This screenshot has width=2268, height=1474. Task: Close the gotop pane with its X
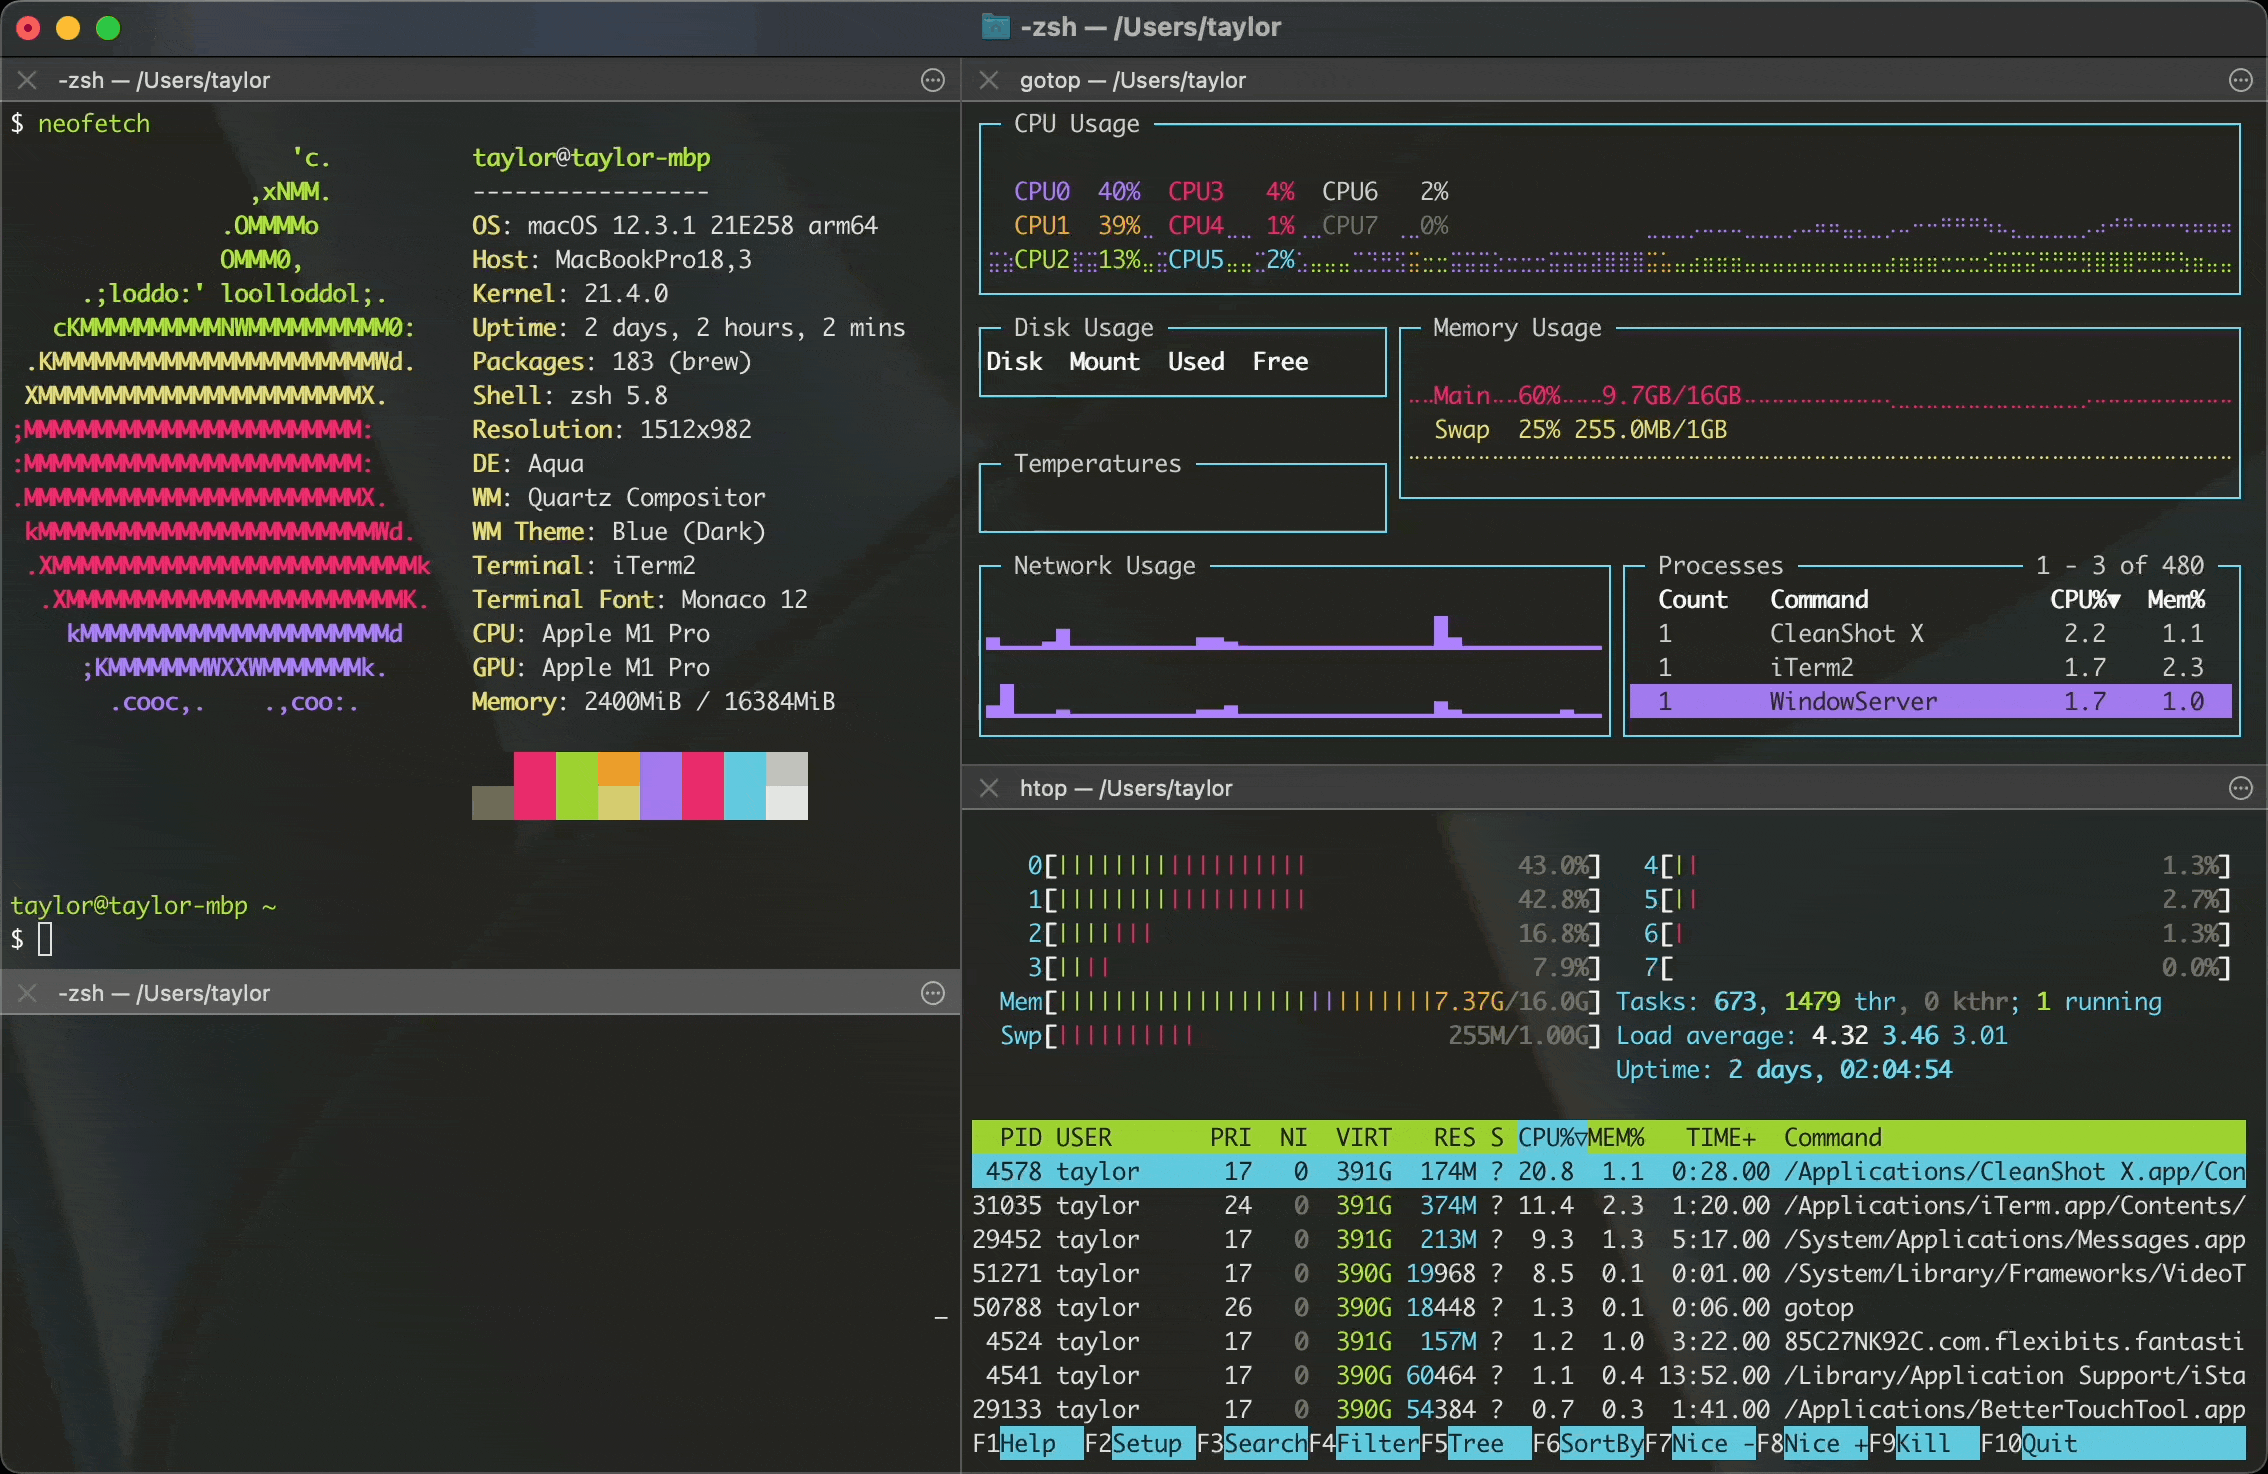coord(989,80)
